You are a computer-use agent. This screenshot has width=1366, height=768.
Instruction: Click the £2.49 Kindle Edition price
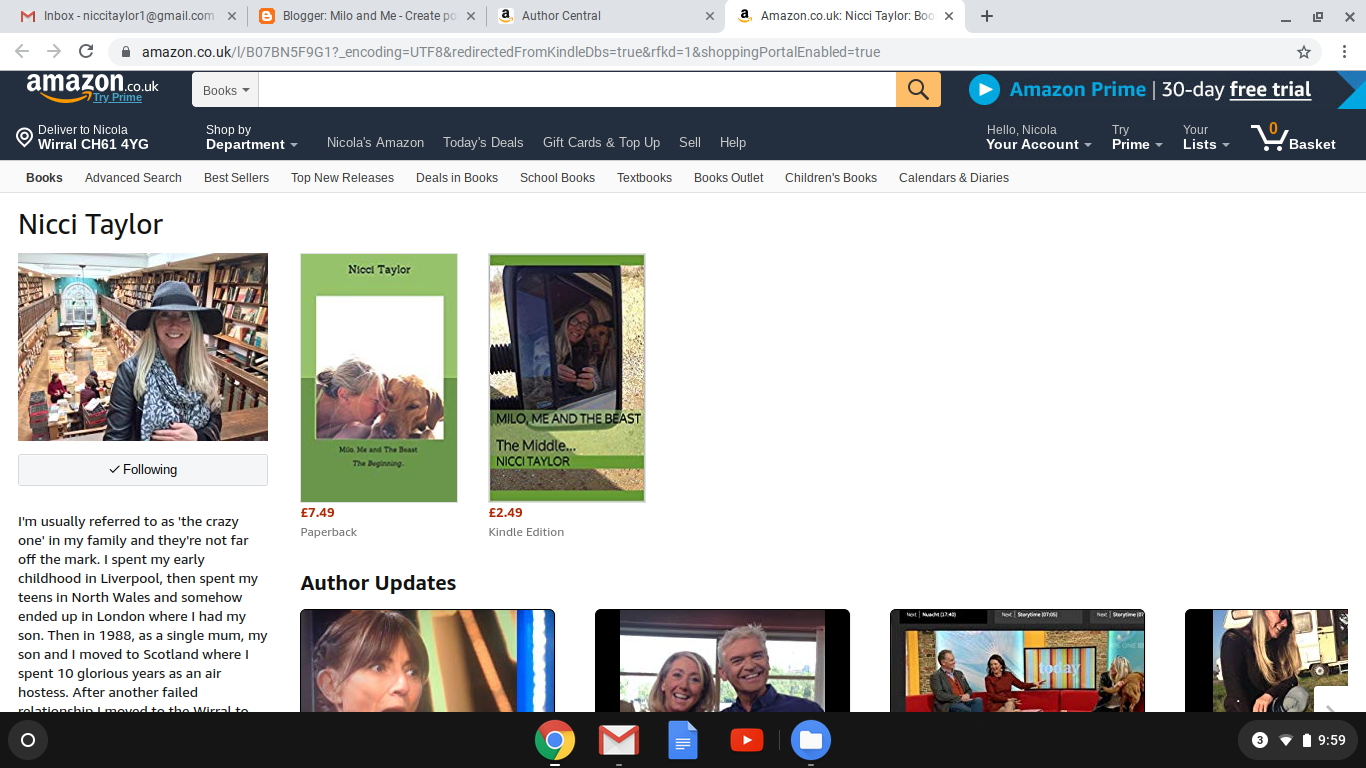pos(505,513)
